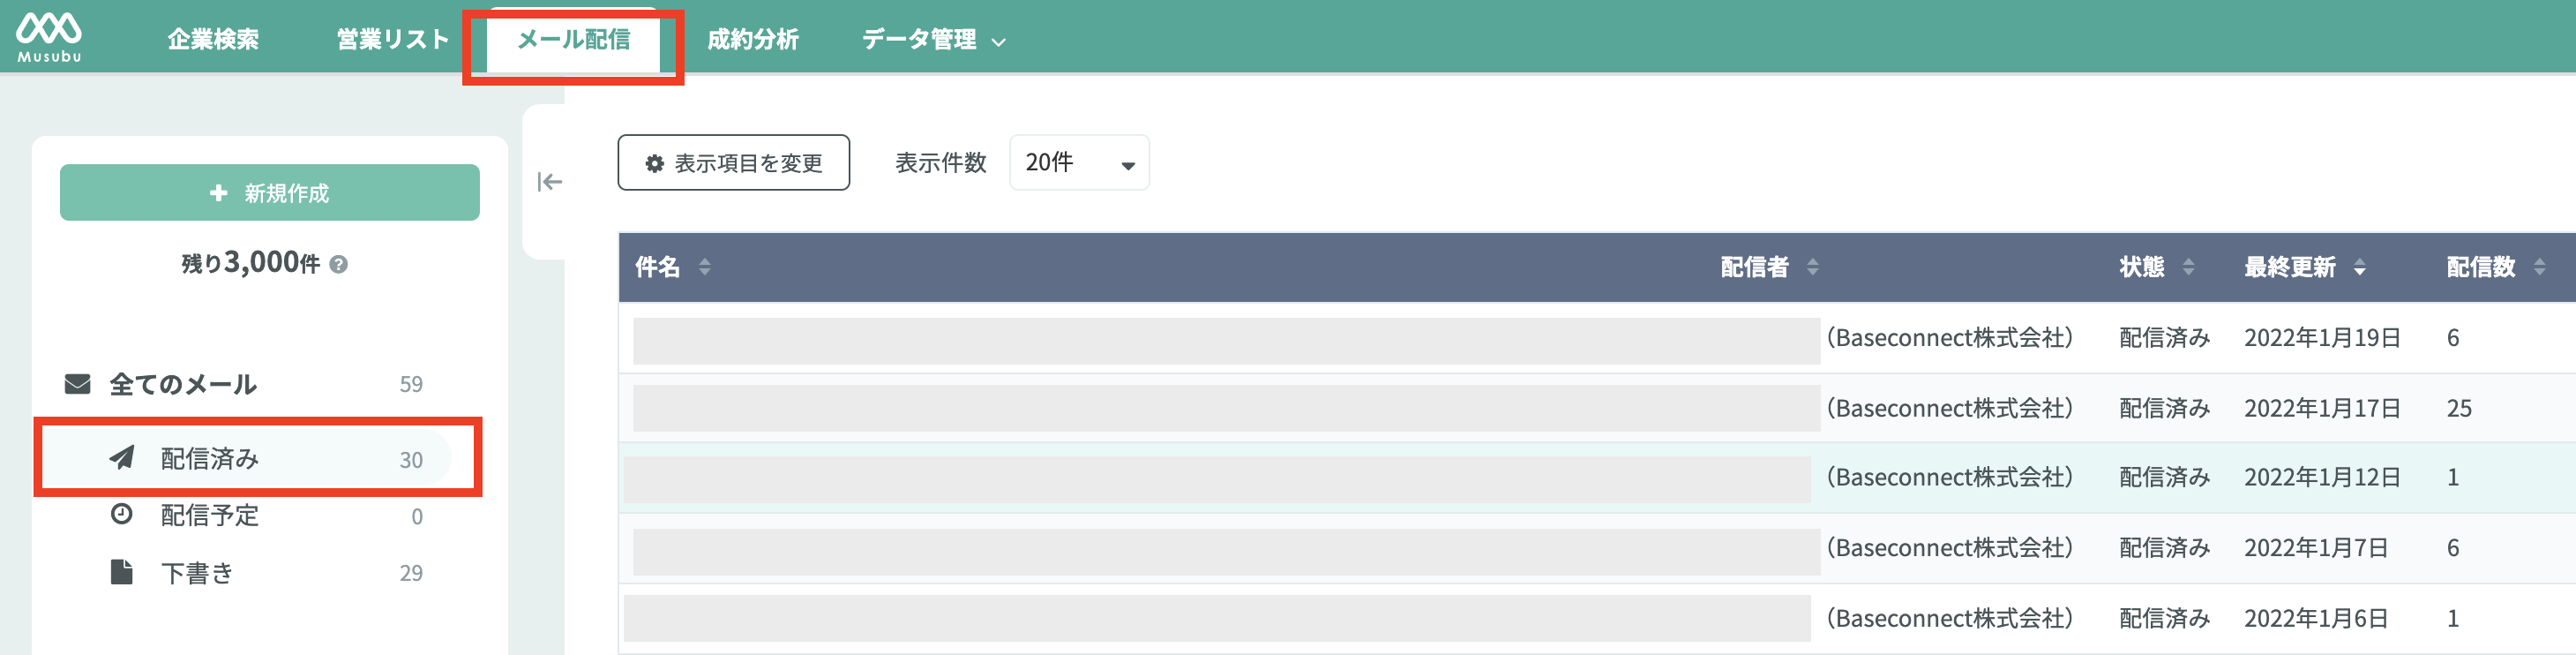Screen dimensions: 2576x655
Task: Open the 営業リスト tab
Action: [393, 39]
